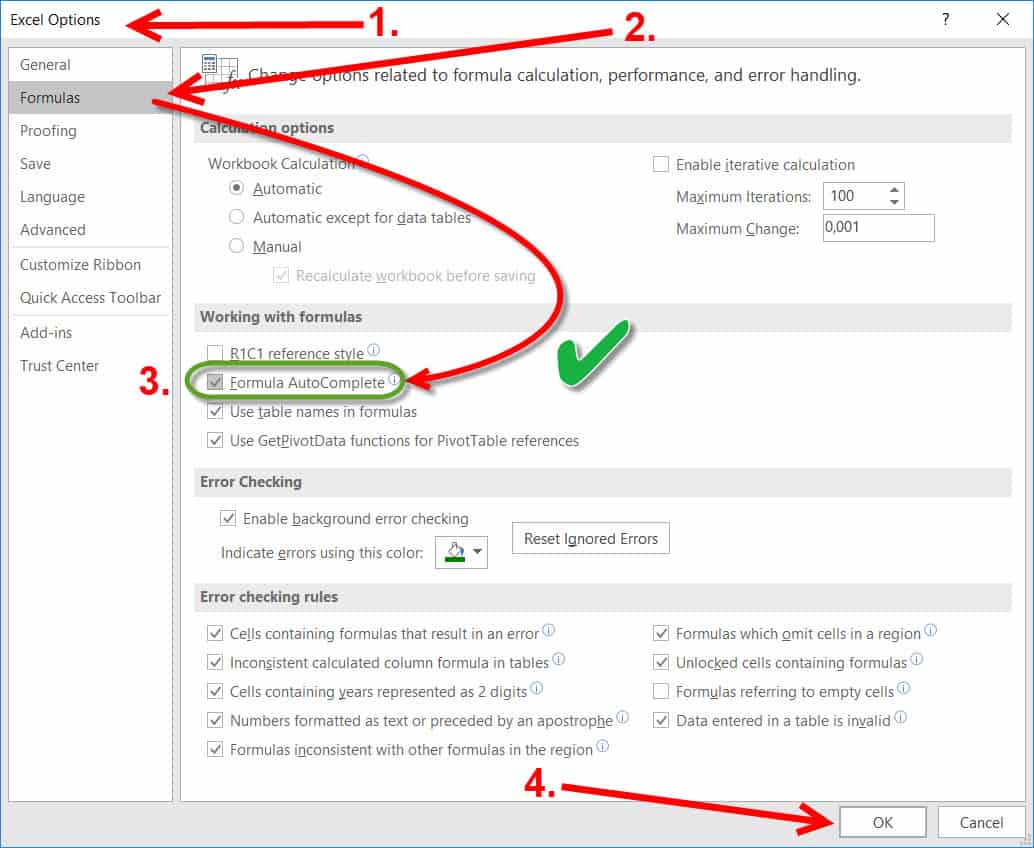Click info icon for numbers formatted as text

[622, 717]
